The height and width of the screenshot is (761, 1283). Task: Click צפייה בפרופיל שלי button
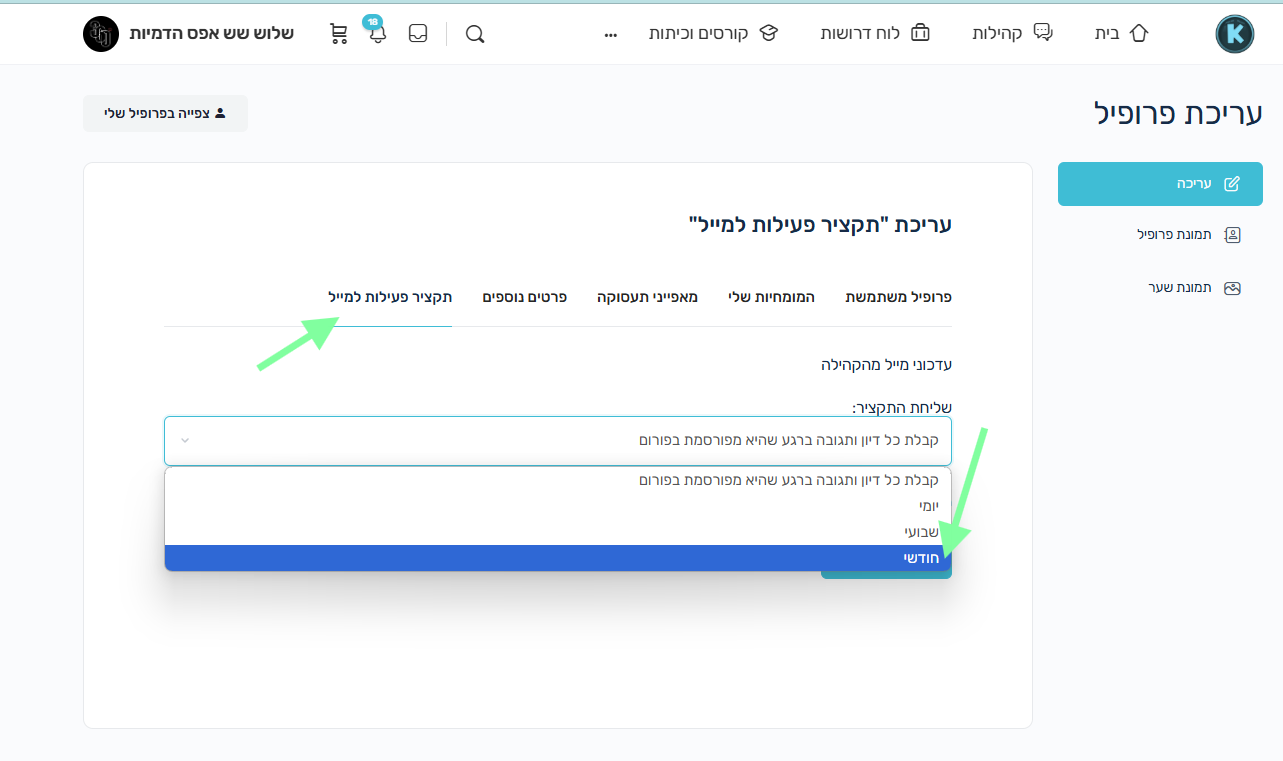(165, 113)
